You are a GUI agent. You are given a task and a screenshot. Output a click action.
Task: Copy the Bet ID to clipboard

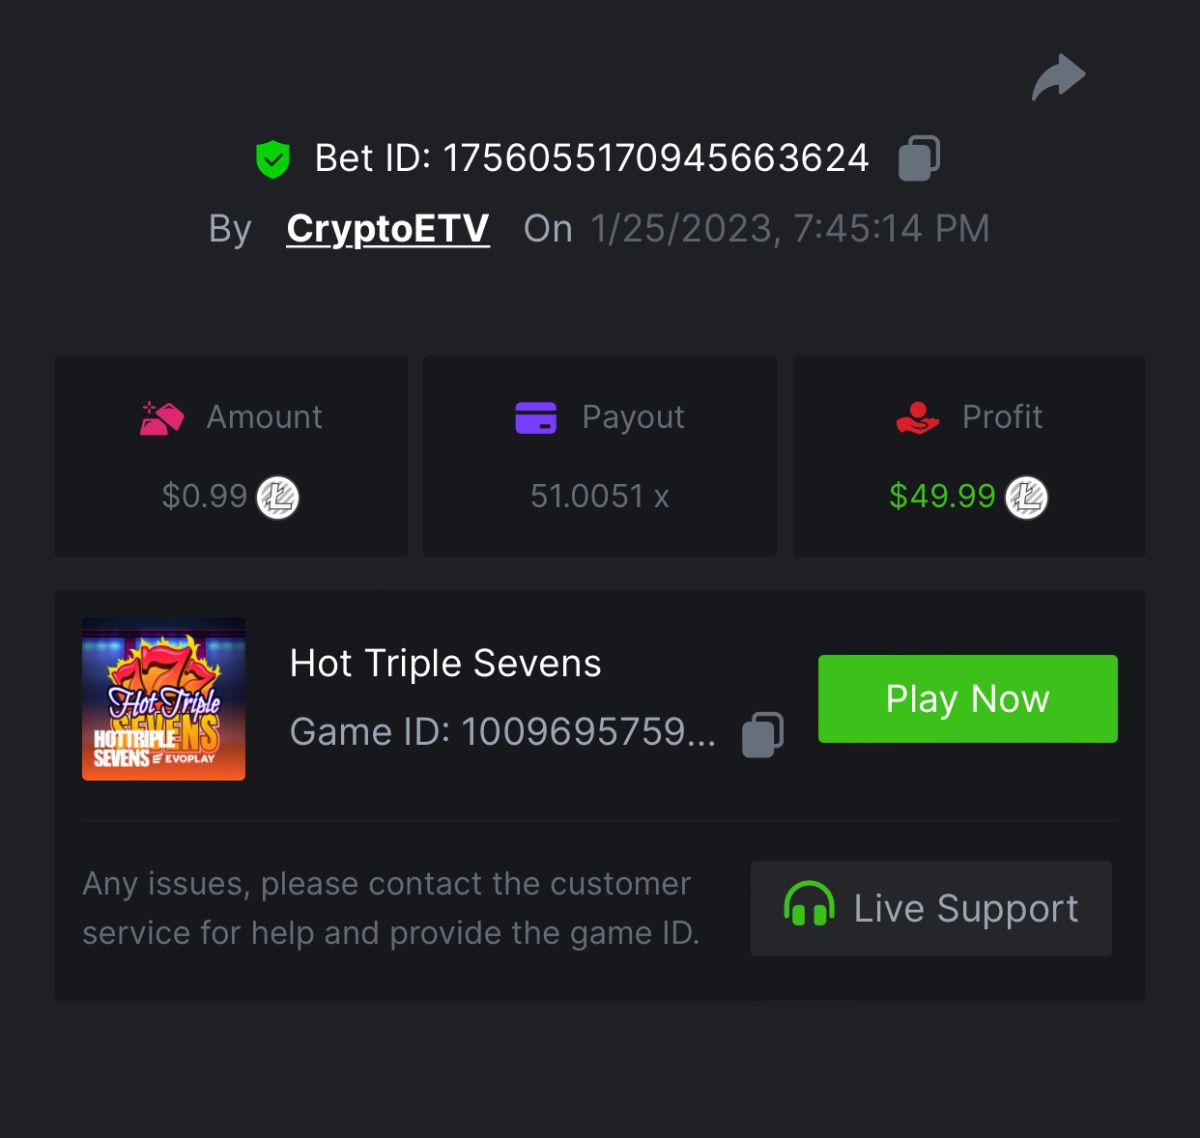pos(919,158)
